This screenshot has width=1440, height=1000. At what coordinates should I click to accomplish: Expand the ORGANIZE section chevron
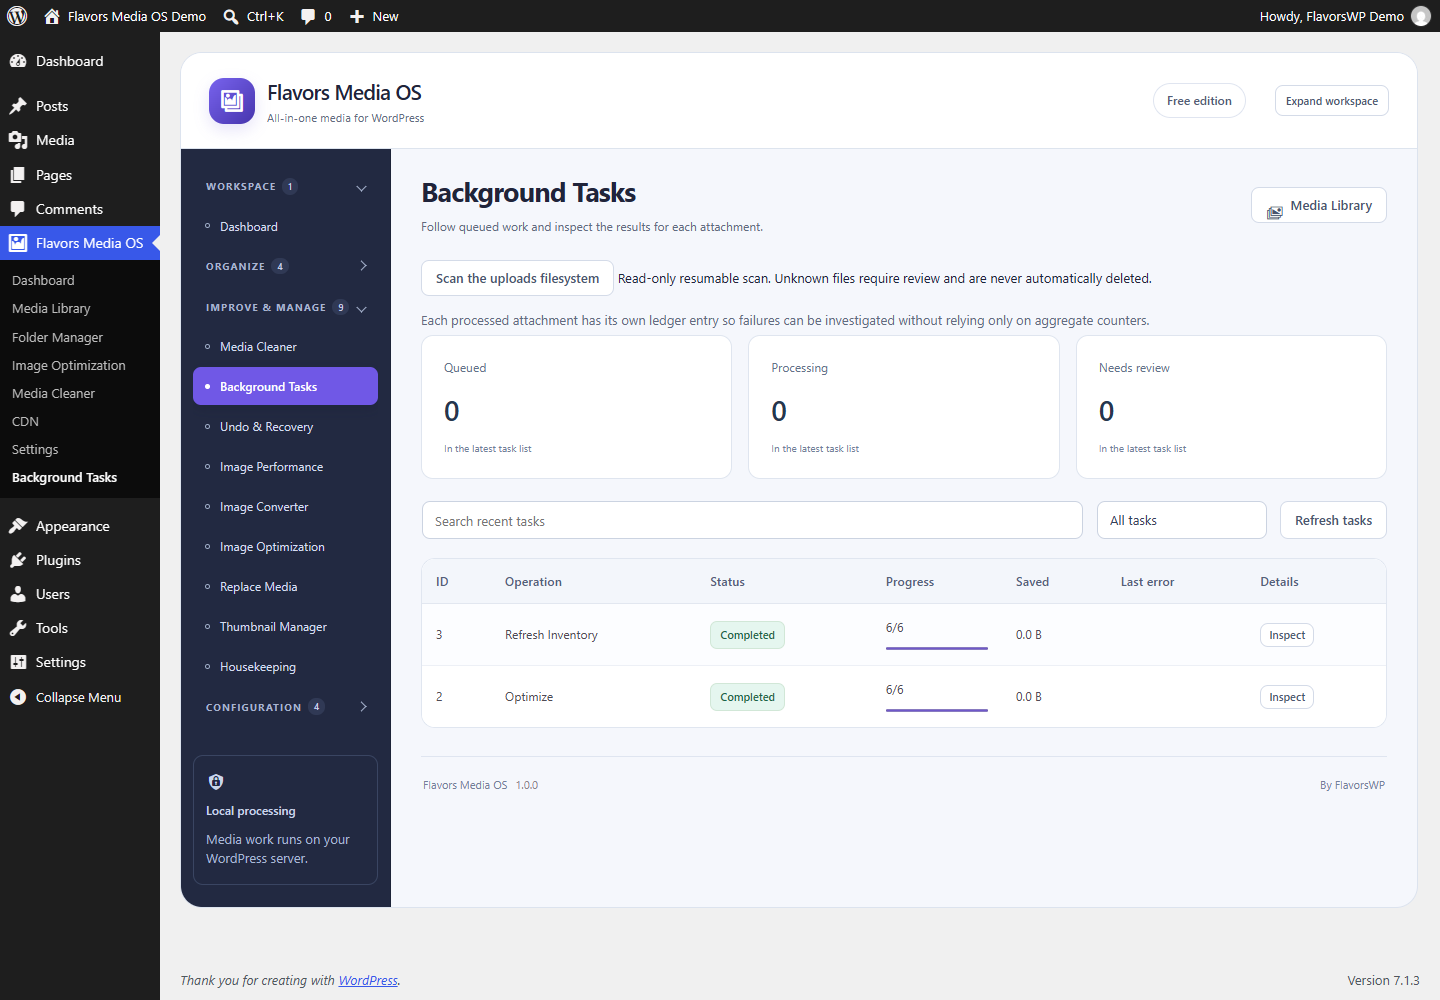click(363, 266)
